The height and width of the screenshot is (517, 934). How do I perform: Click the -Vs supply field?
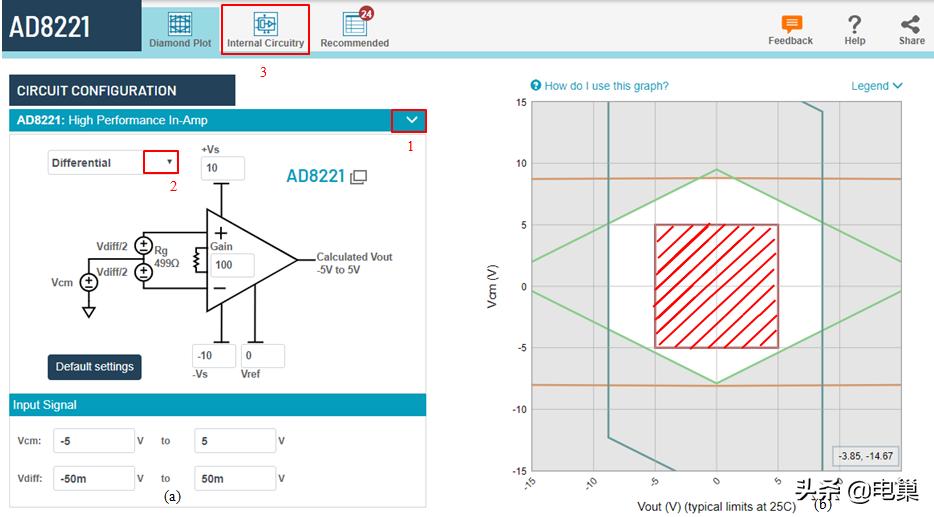(x=214, y=356)
